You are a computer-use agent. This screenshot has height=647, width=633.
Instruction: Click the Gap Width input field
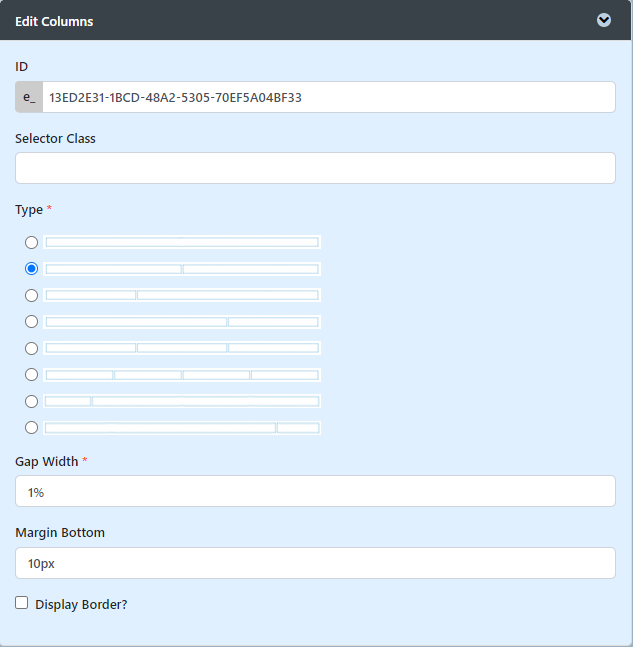315,491
